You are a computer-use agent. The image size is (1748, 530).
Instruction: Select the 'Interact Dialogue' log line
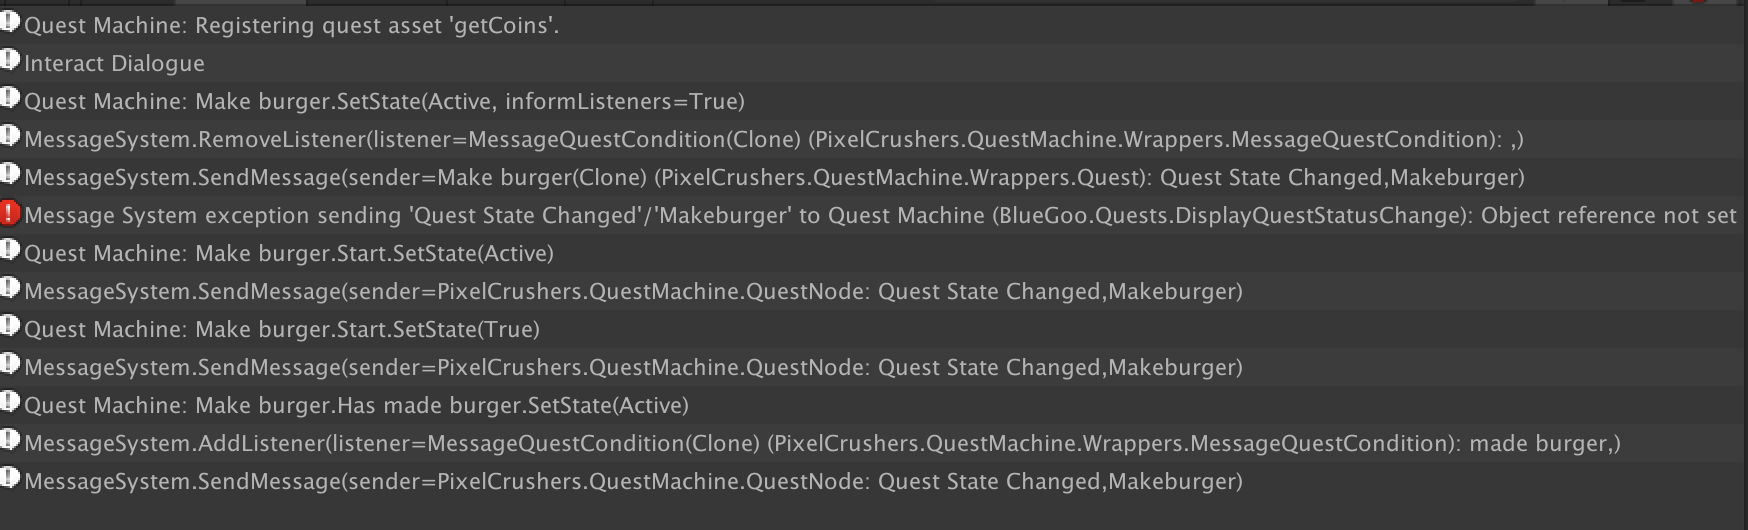[x=114, y=64]
